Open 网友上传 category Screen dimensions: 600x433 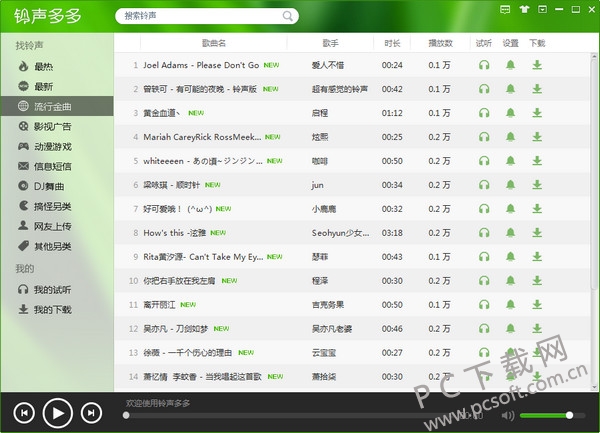coord(57,226)
